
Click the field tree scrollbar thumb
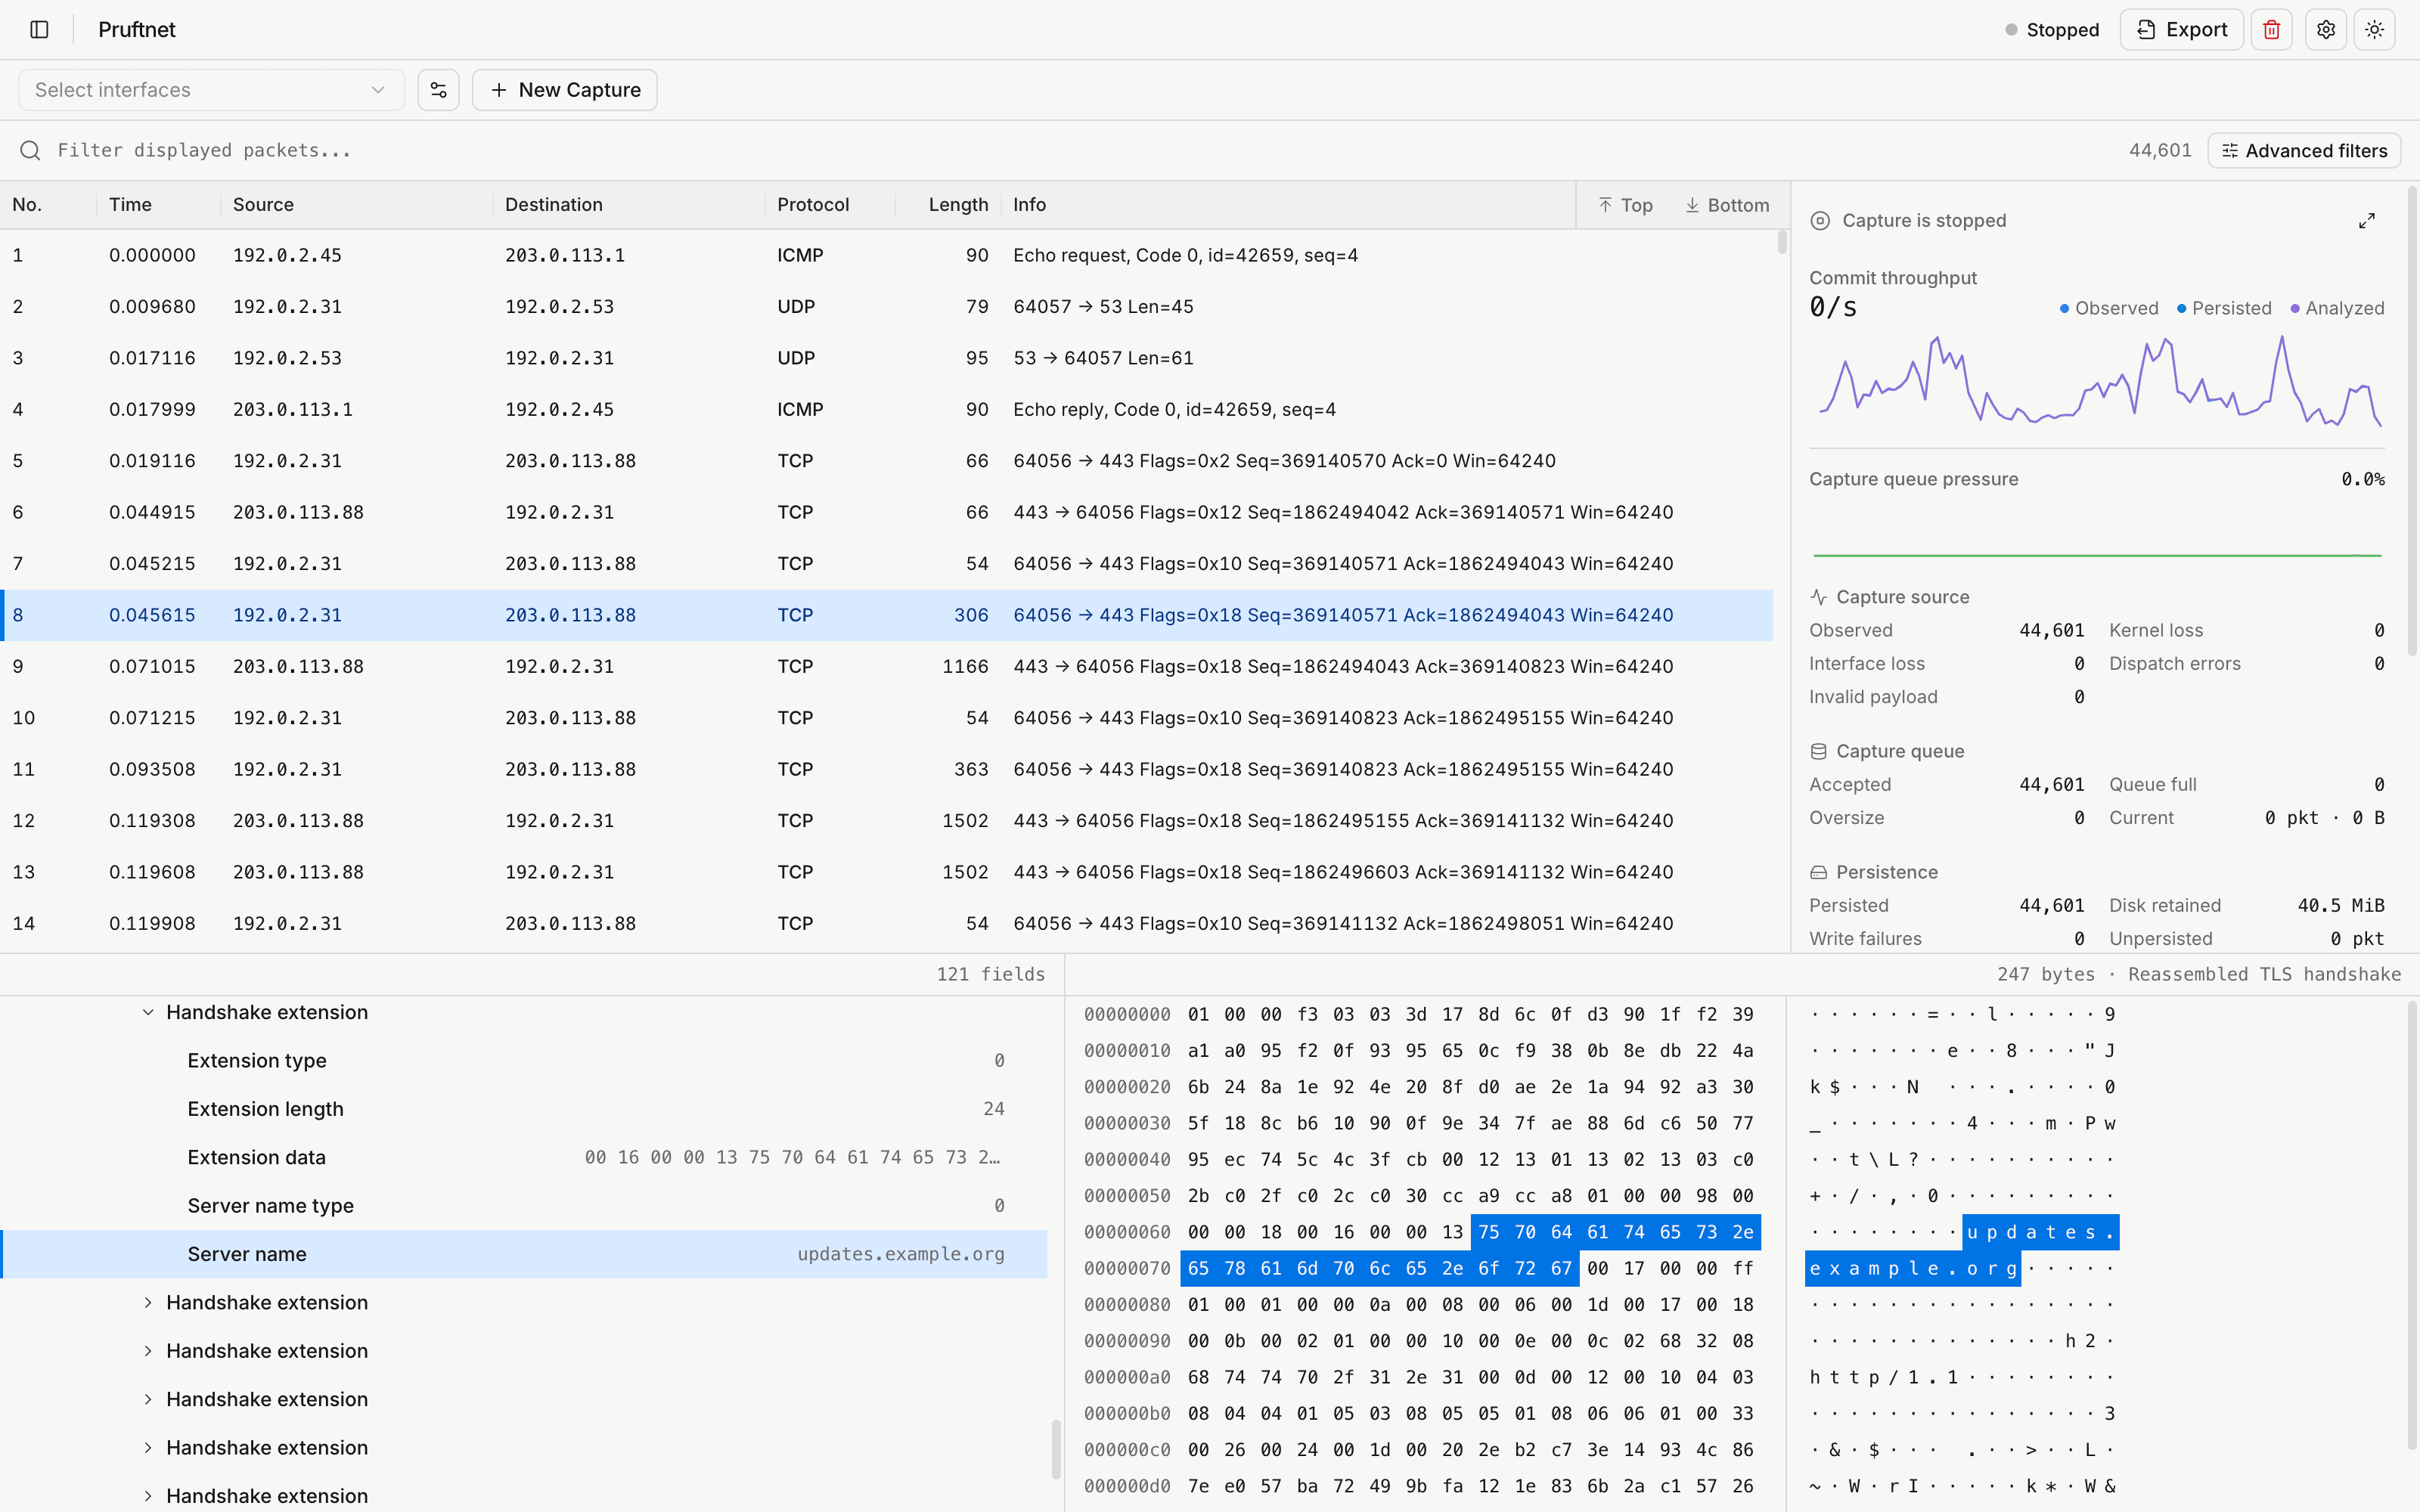pyautogui.click(x=1056, y=1450)
